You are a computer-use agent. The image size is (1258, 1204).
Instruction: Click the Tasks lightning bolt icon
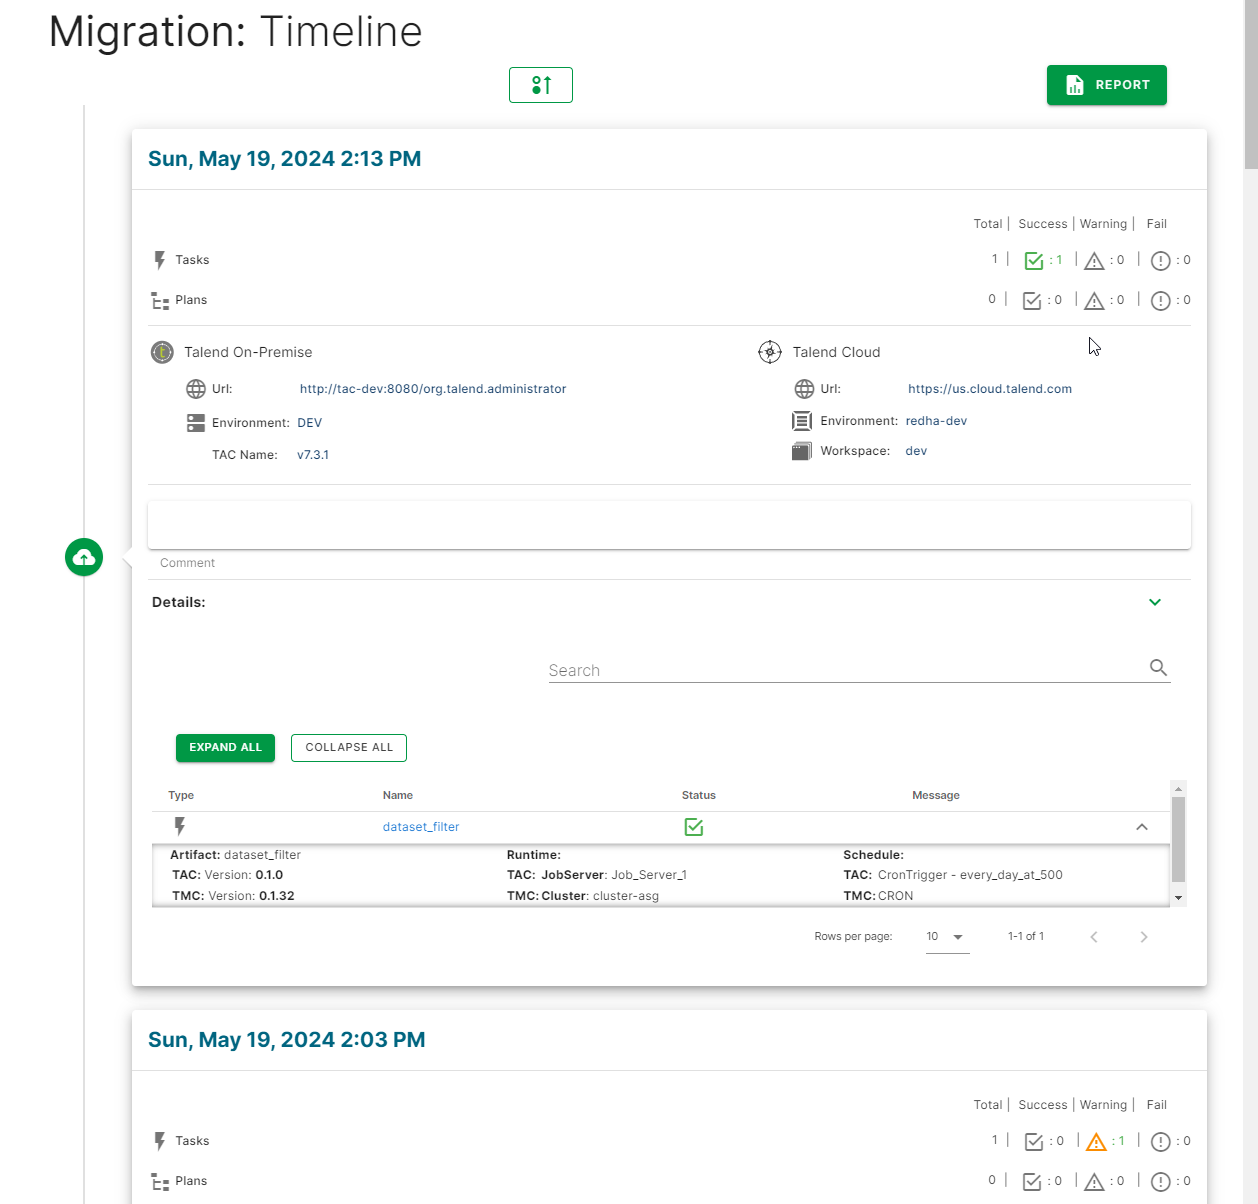[x=160, y=260]
